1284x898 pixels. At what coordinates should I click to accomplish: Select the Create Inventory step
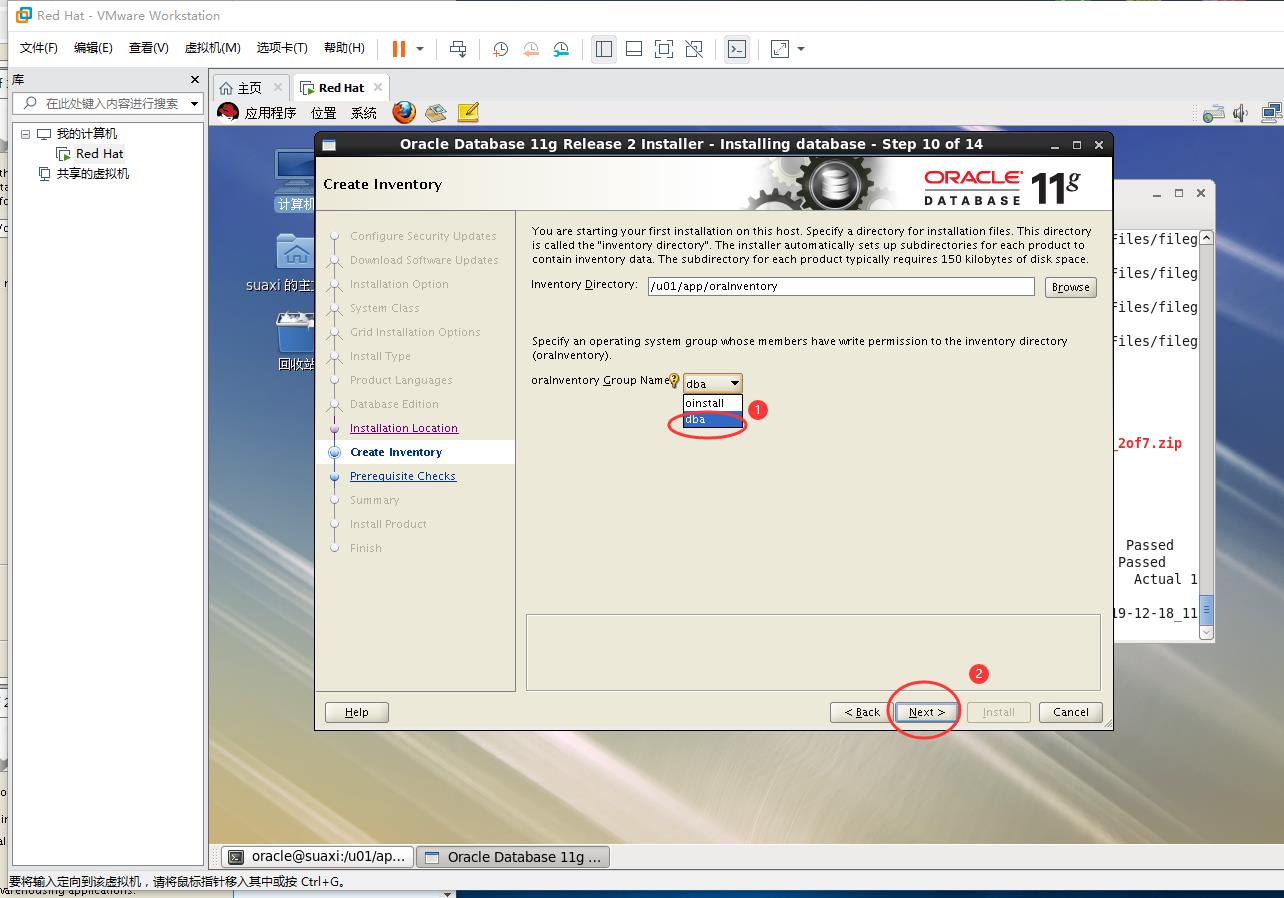(x=396, y=452)
